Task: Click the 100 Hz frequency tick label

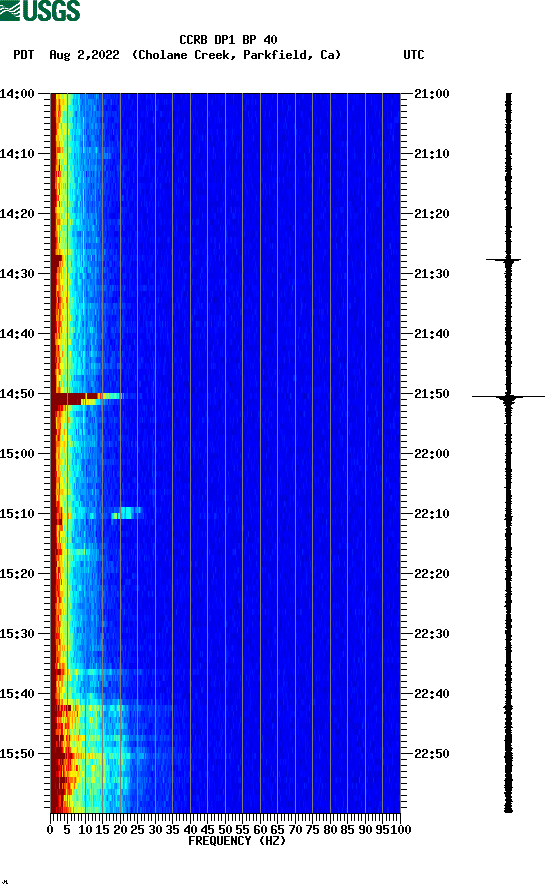Action: (400, 830)
